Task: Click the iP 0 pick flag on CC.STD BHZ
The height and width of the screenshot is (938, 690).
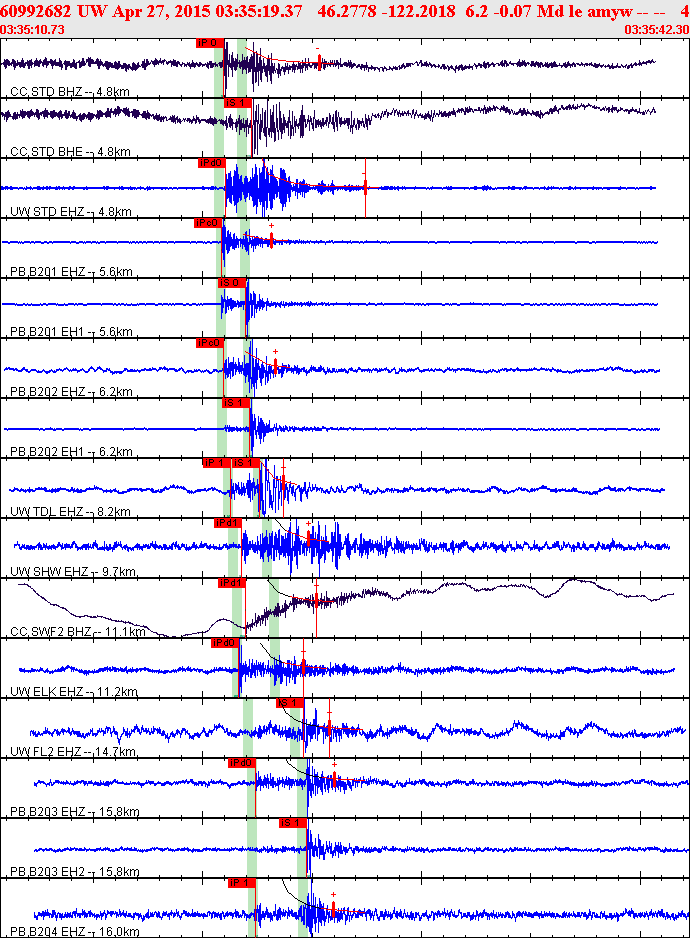Action: click(210, 43)
